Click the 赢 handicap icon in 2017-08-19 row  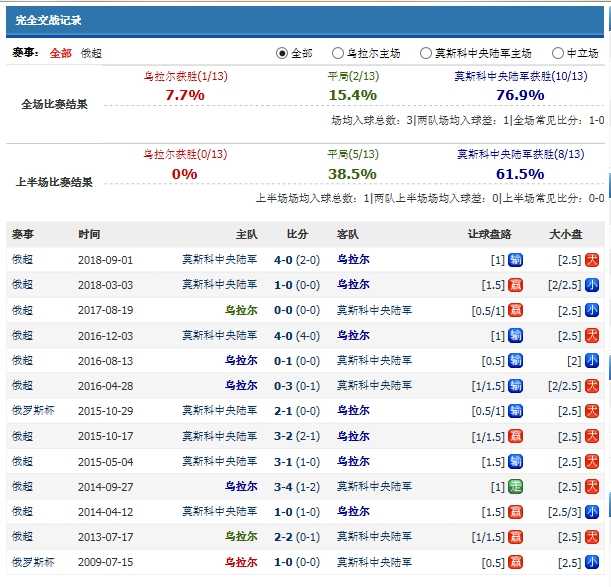click(x=515, y=311)
